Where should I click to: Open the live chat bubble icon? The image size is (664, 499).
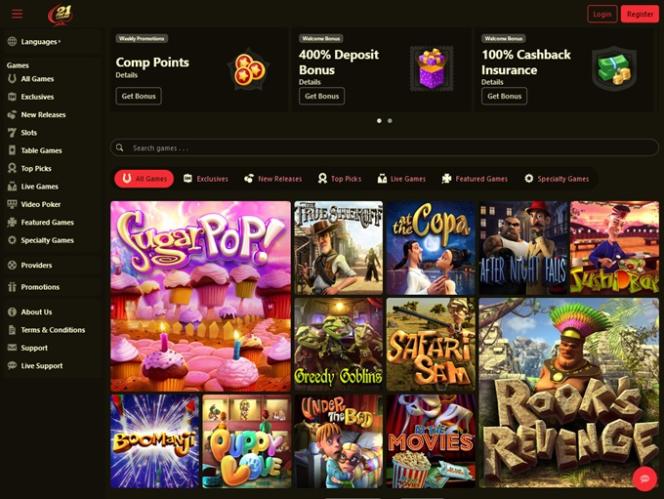click(645, 479)
